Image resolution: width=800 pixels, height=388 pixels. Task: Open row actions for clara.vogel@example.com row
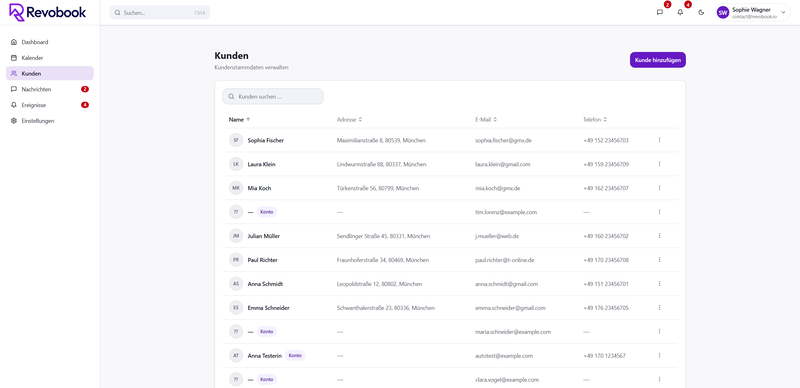659,380
